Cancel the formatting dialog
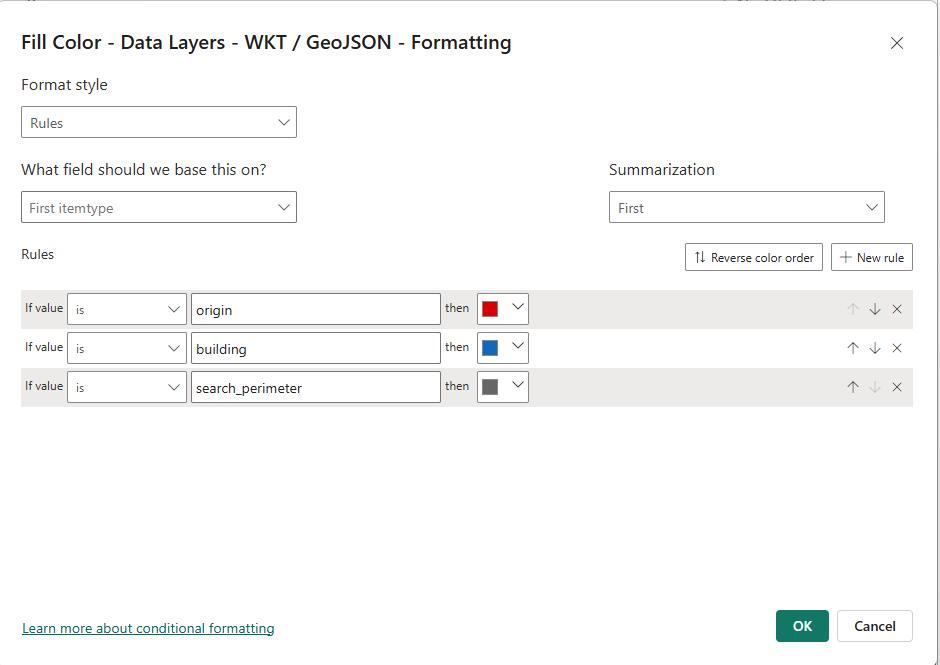Image resolution: width=940 pixels, height=665 pixels. [x=874, y=626]
